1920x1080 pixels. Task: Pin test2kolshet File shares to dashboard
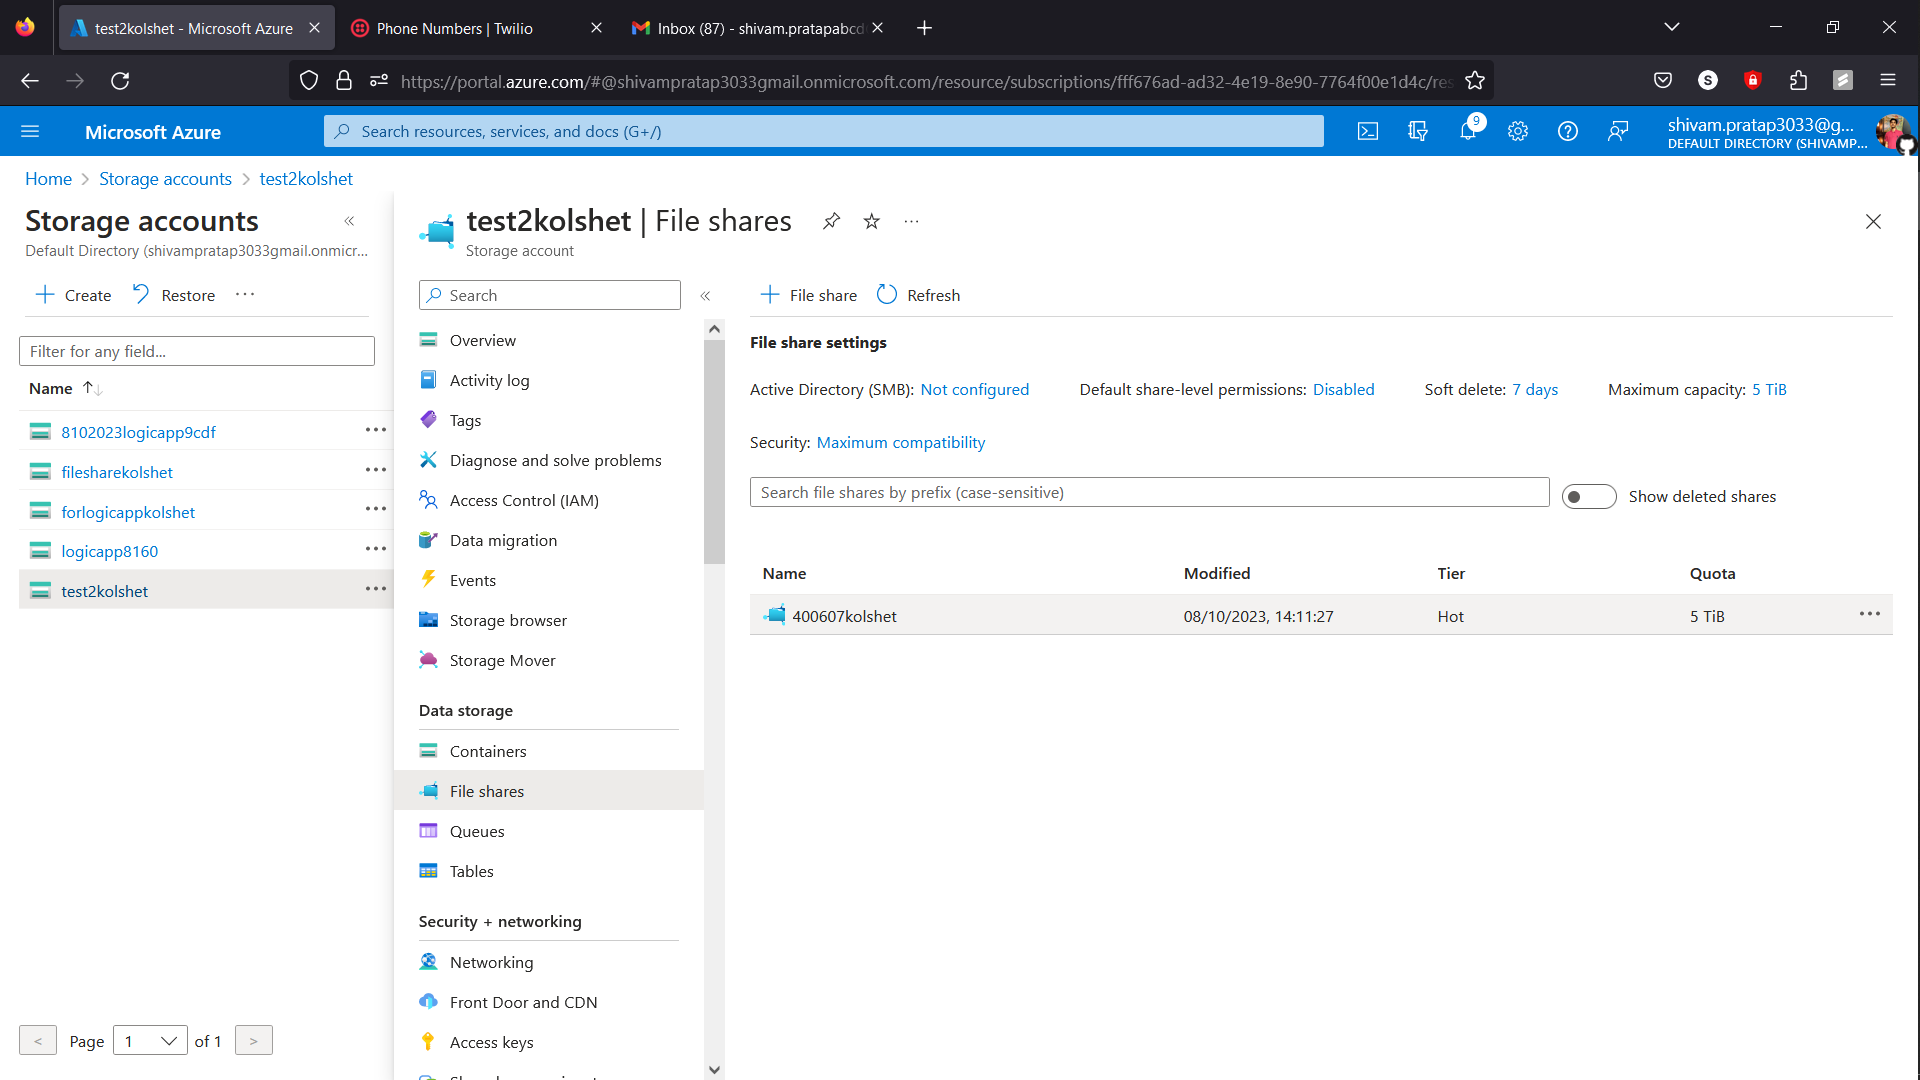point(831,221)
